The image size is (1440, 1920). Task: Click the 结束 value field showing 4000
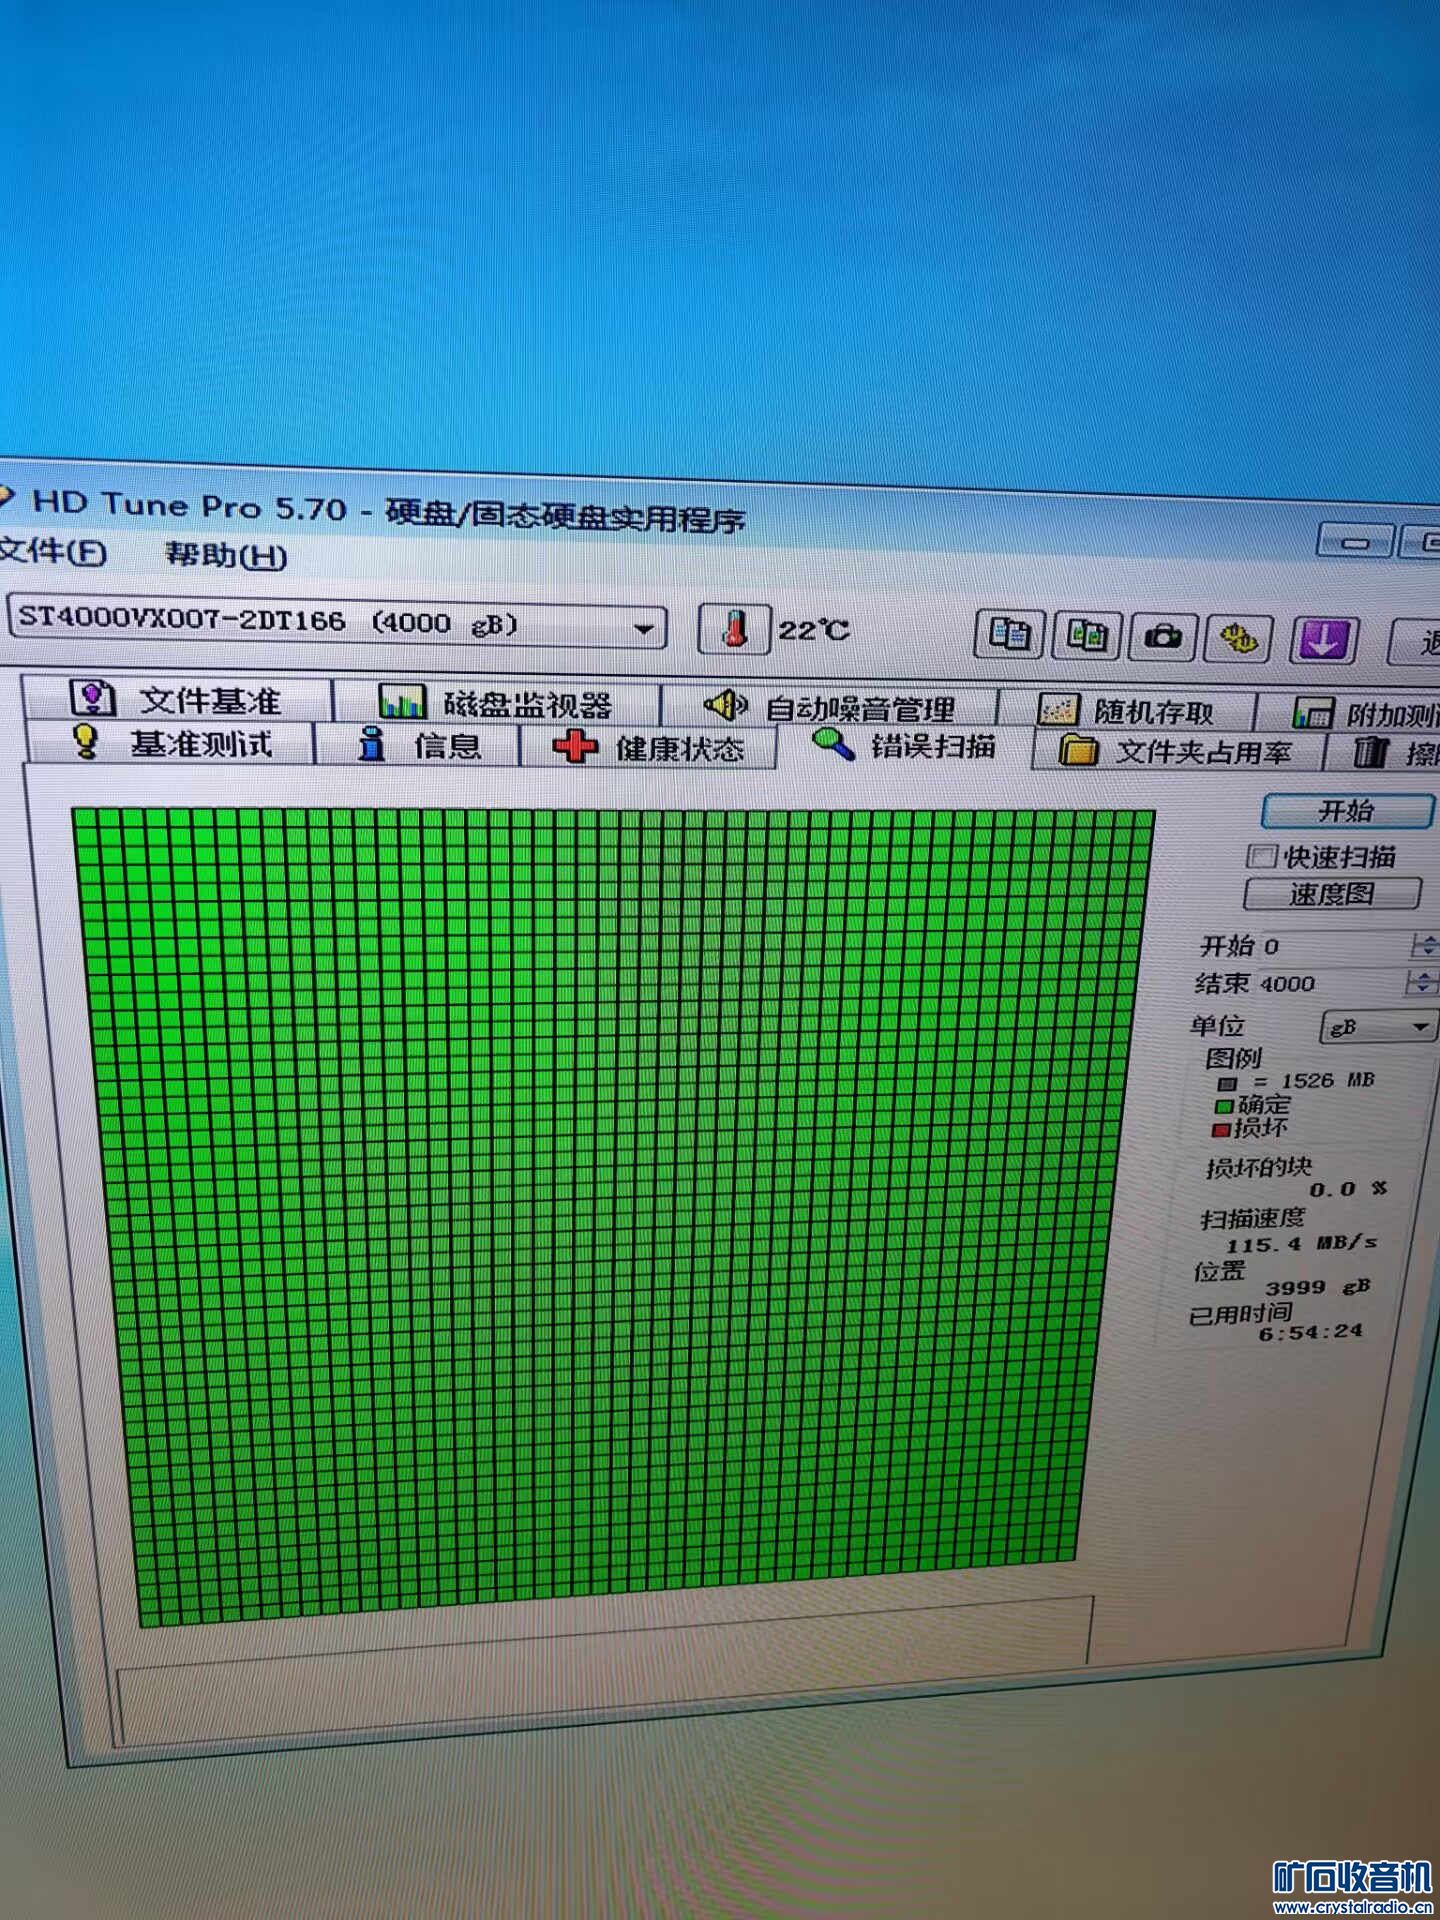coord(1329,983)
